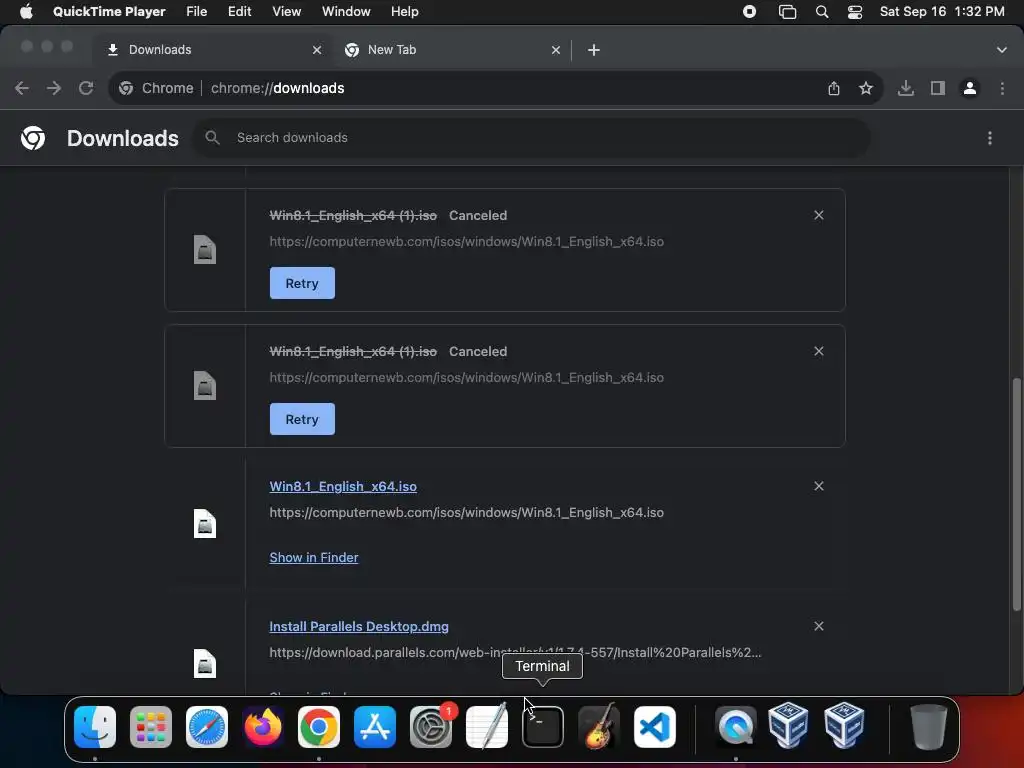Open the Help menu
Viewport: 1024px width, 768px height.
click(404, 12)
